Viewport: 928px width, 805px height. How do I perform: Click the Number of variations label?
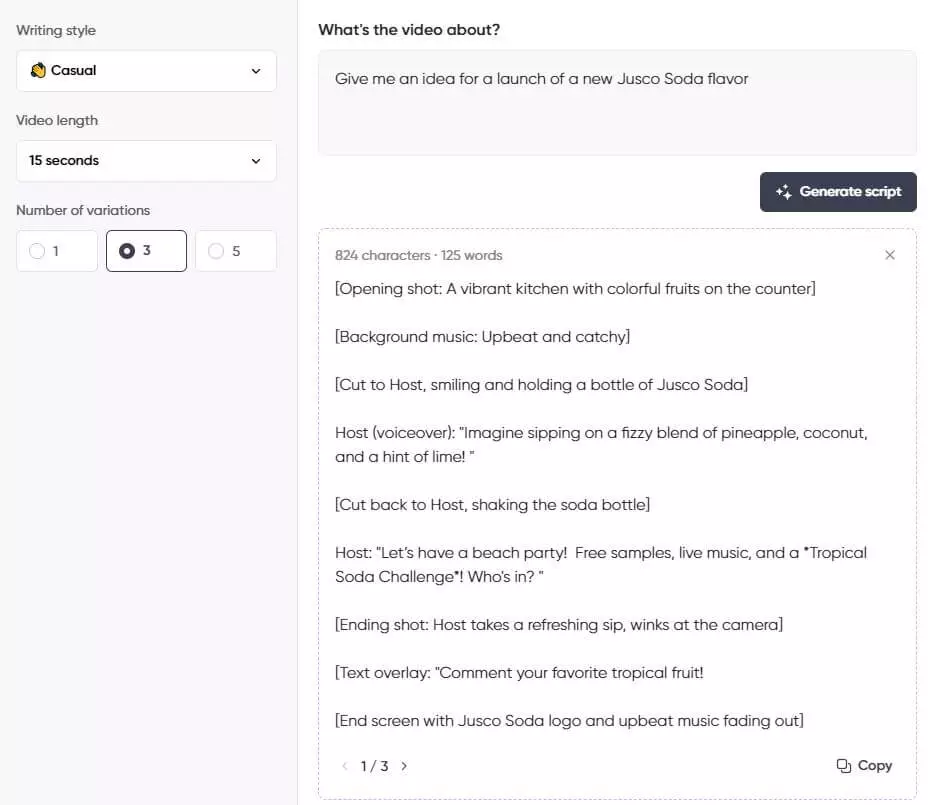pos(83,210)
